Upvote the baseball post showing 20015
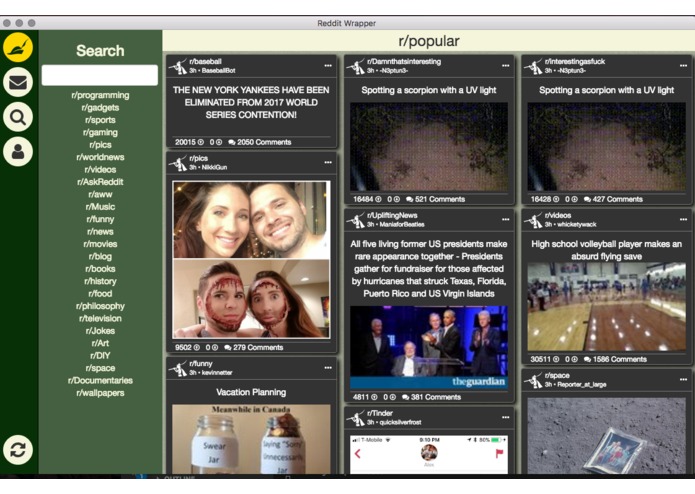 (x=200, y=142)
